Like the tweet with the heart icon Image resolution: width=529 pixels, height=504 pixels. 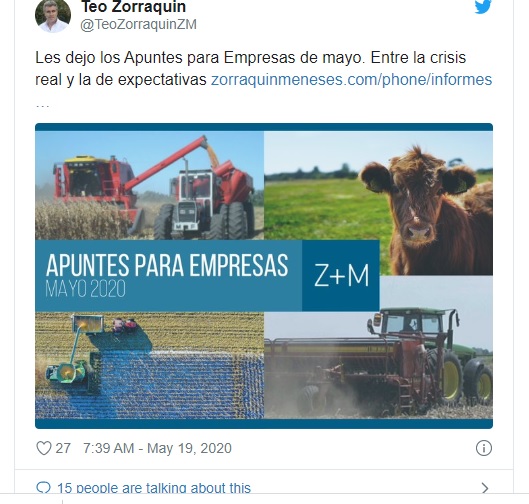pyautogui.click(x=44, y=448)
